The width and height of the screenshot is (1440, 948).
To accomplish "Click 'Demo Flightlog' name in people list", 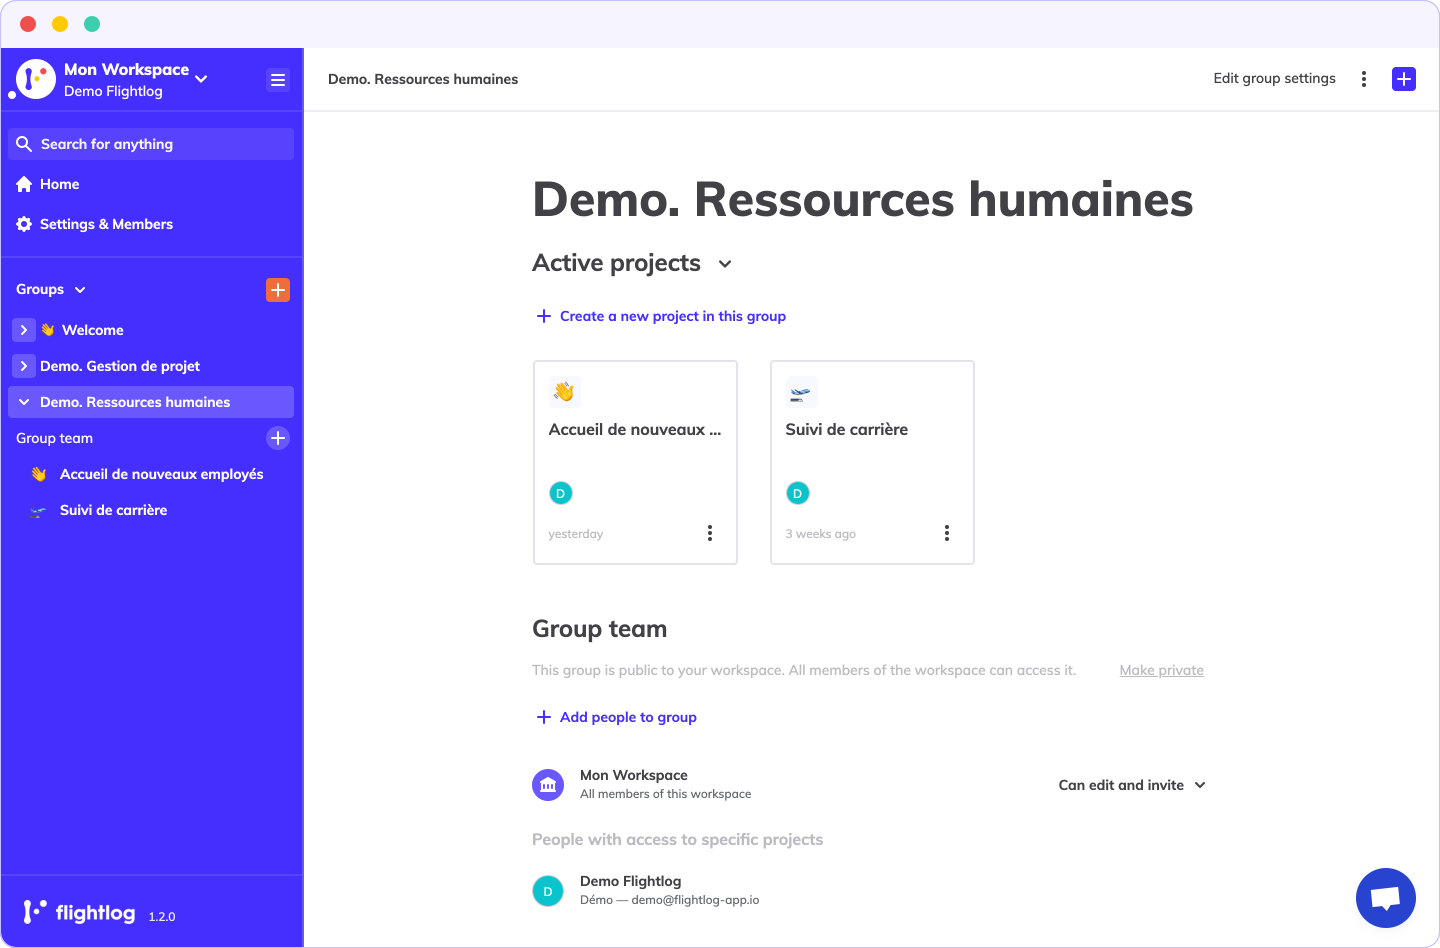I will click(631, 881).
